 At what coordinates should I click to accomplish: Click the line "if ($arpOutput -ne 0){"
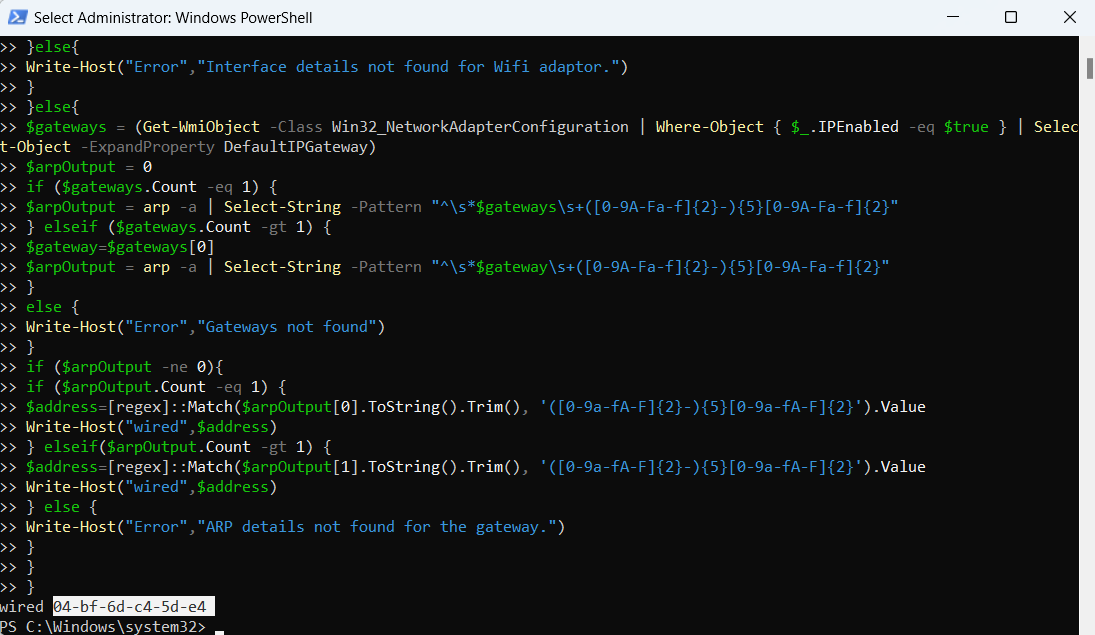(125, 367)
